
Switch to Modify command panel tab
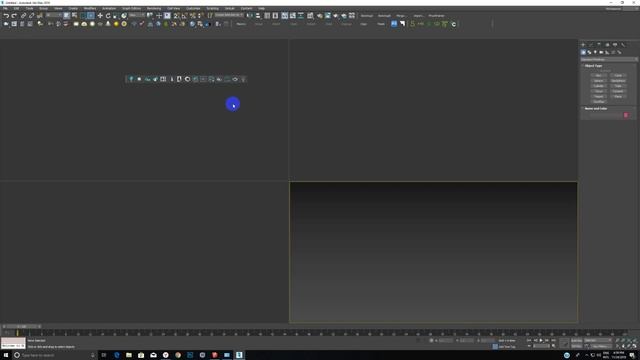591,44
